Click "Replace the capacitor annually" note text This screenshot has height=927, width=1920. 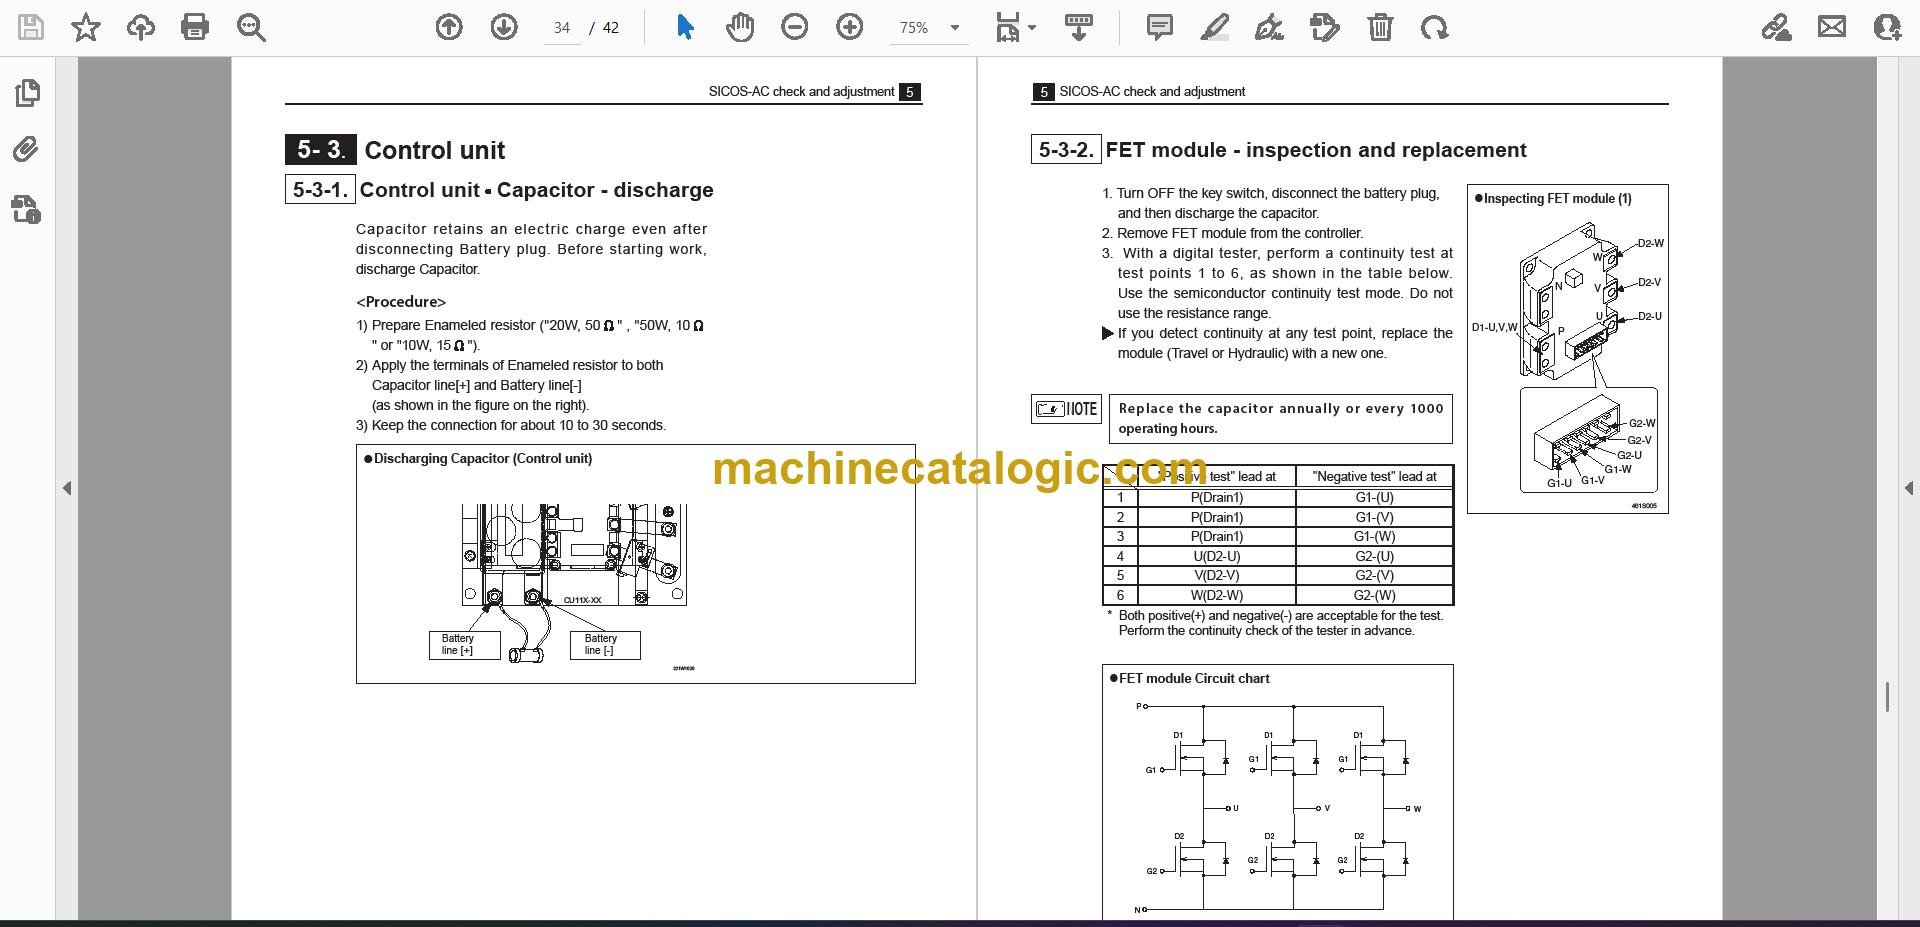[1229, 409]
